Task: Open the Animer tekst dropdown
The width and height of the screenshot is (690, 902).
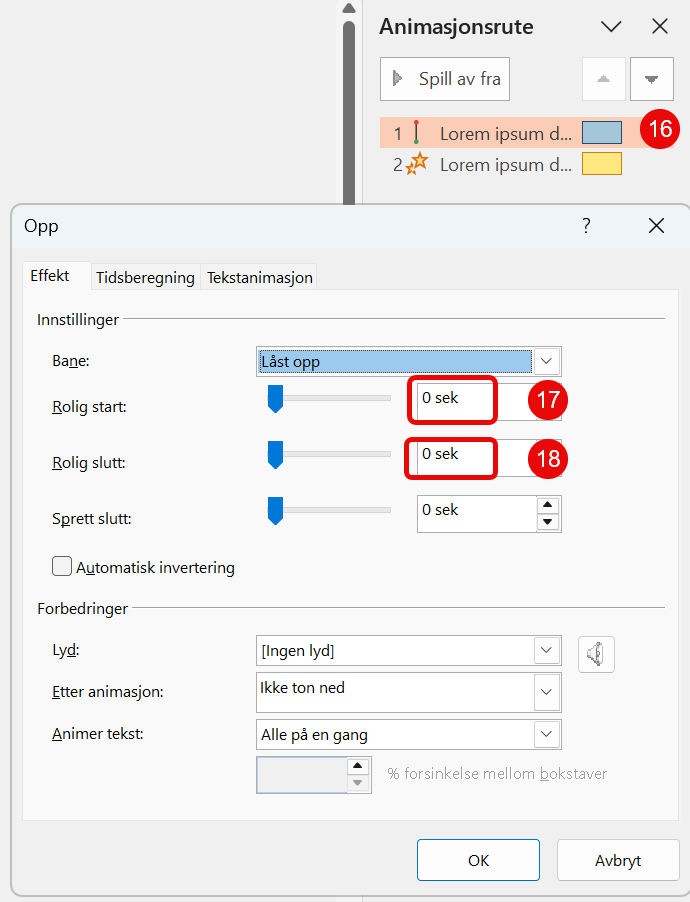Action: [546, 734]
